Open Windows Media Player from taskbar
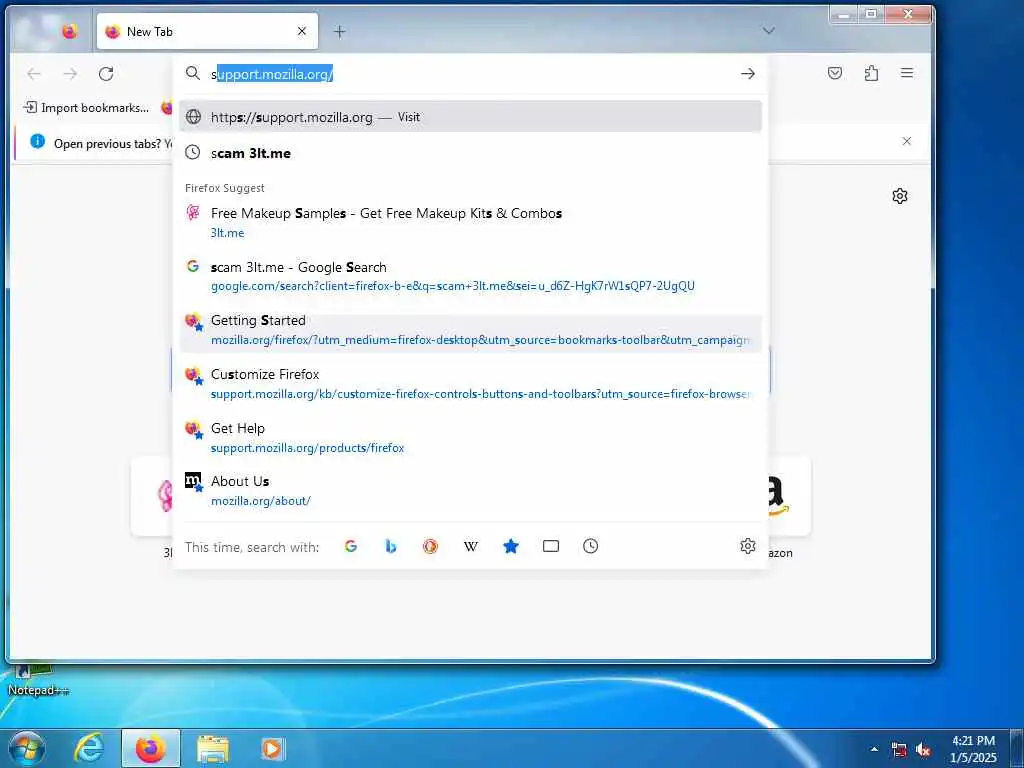The image size is (1024, 768). 272,748
